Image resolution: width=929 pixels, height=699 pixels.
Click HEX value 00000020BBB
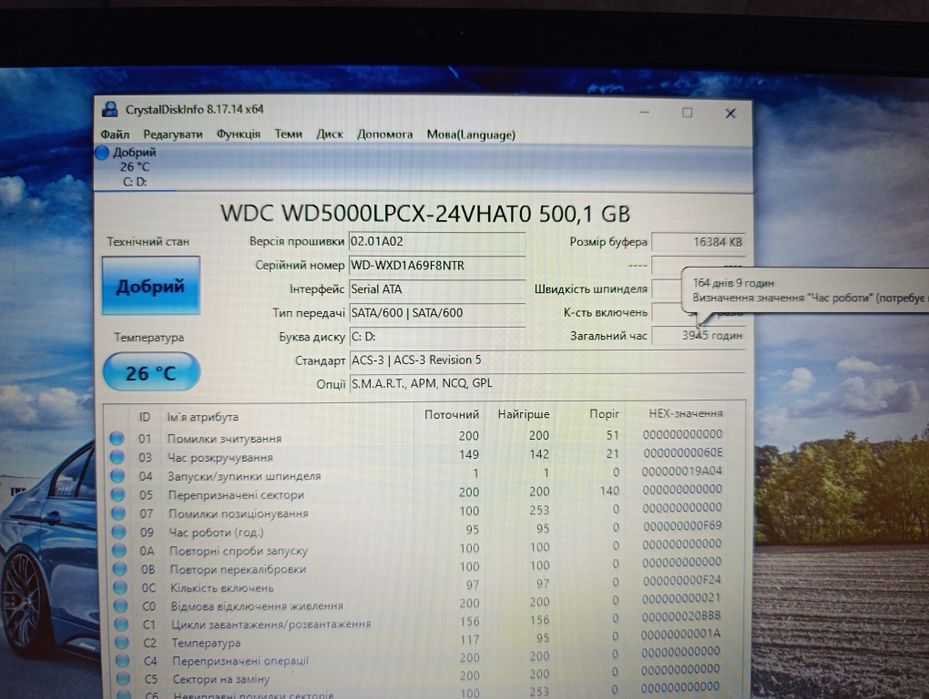(681, 616)
